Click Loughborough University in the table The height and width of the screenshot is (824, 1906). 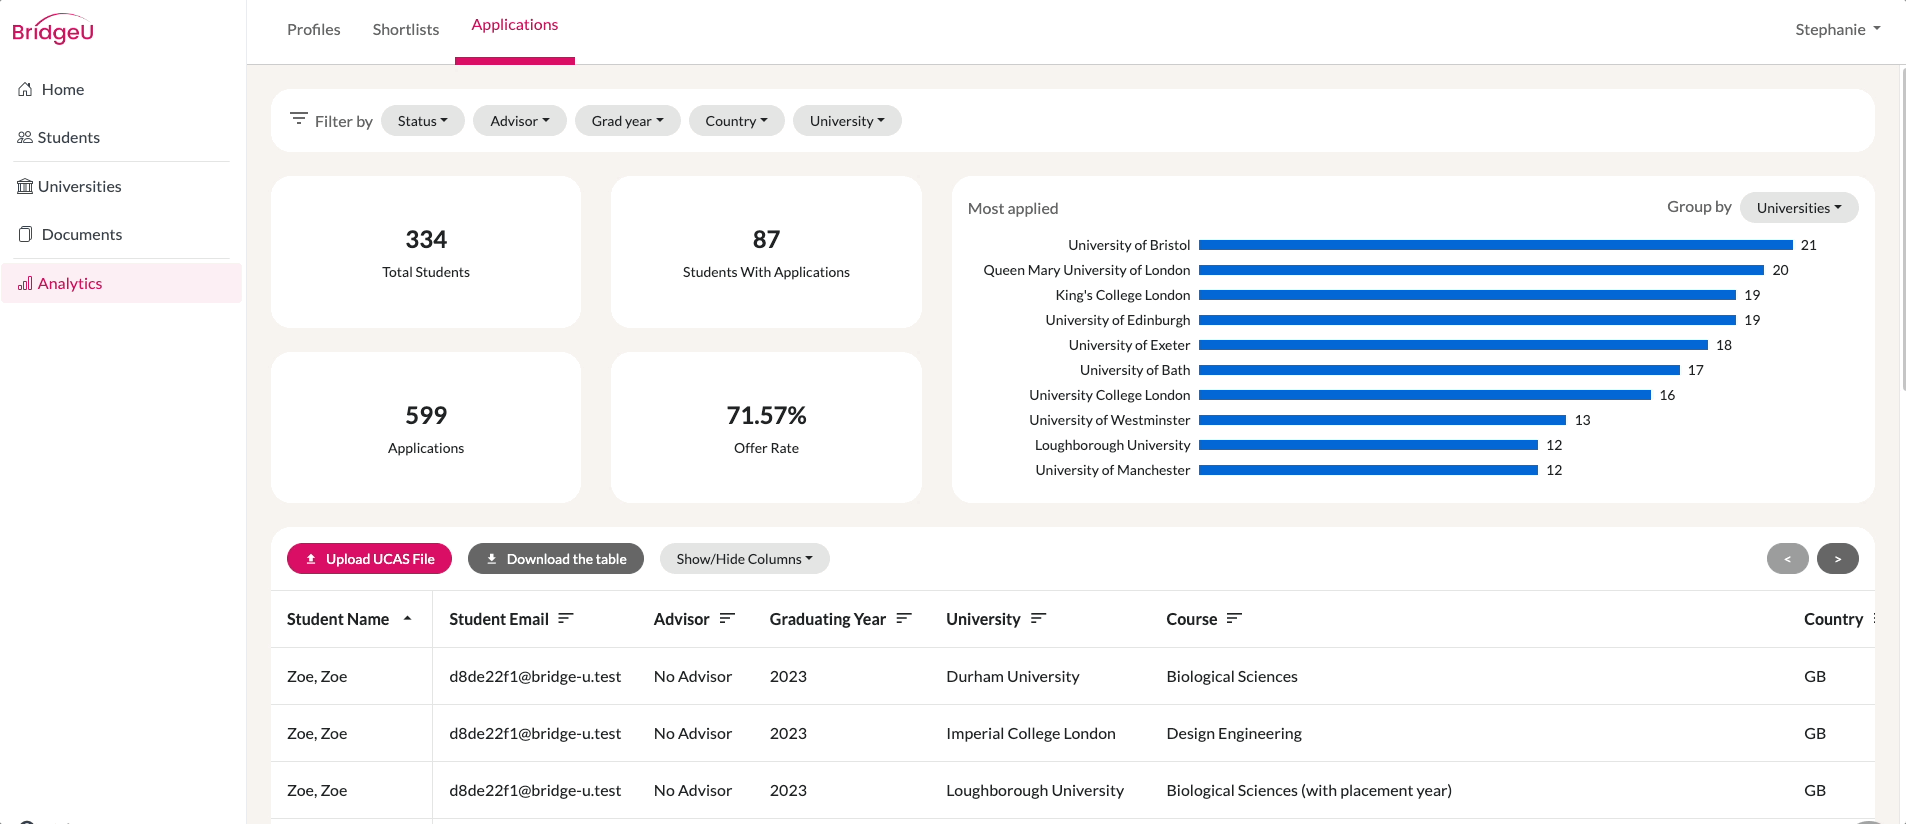coord(1035,790)
